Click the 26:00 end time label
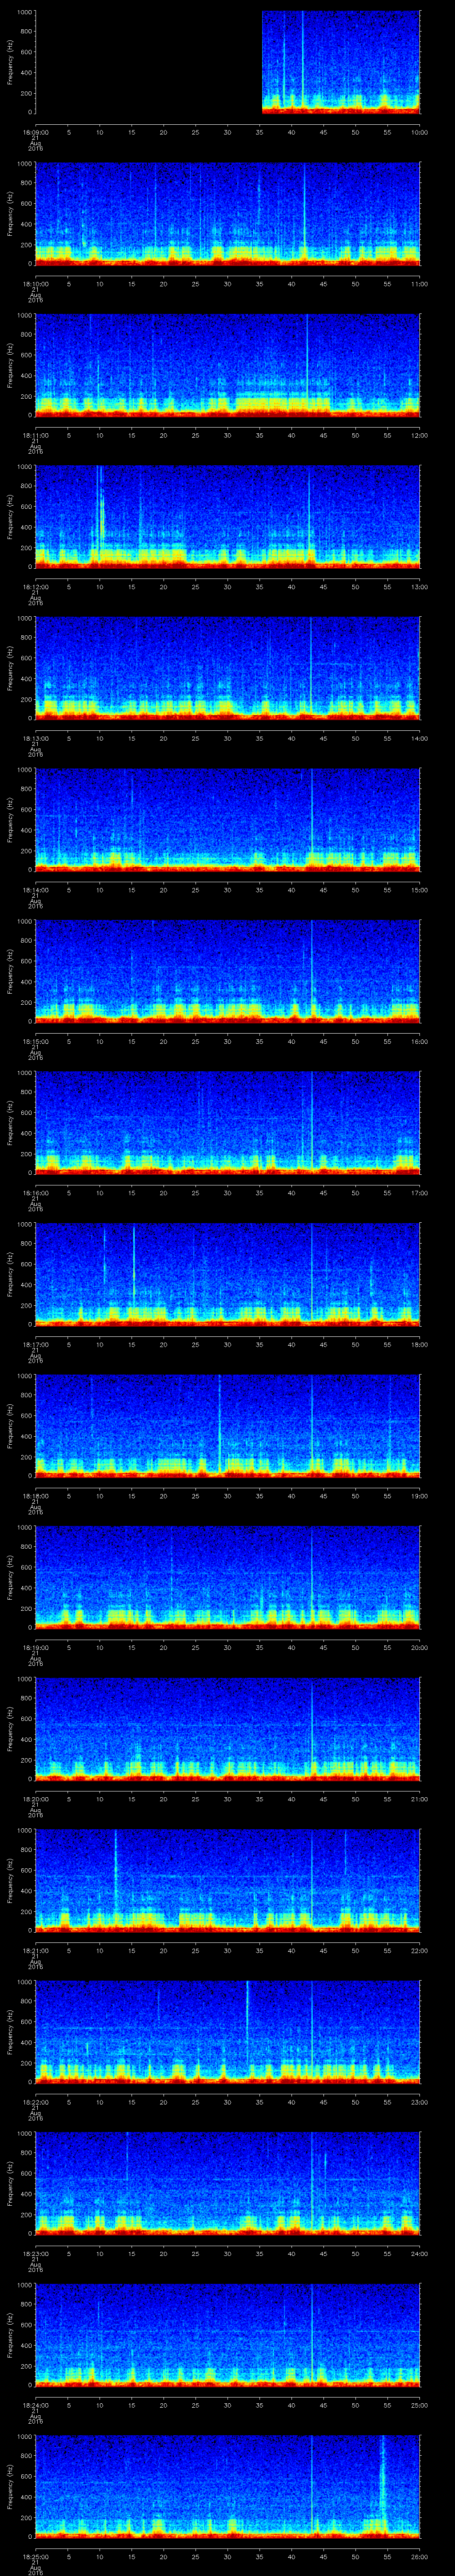This screenshot has height=2576, width=455. 419,2556
